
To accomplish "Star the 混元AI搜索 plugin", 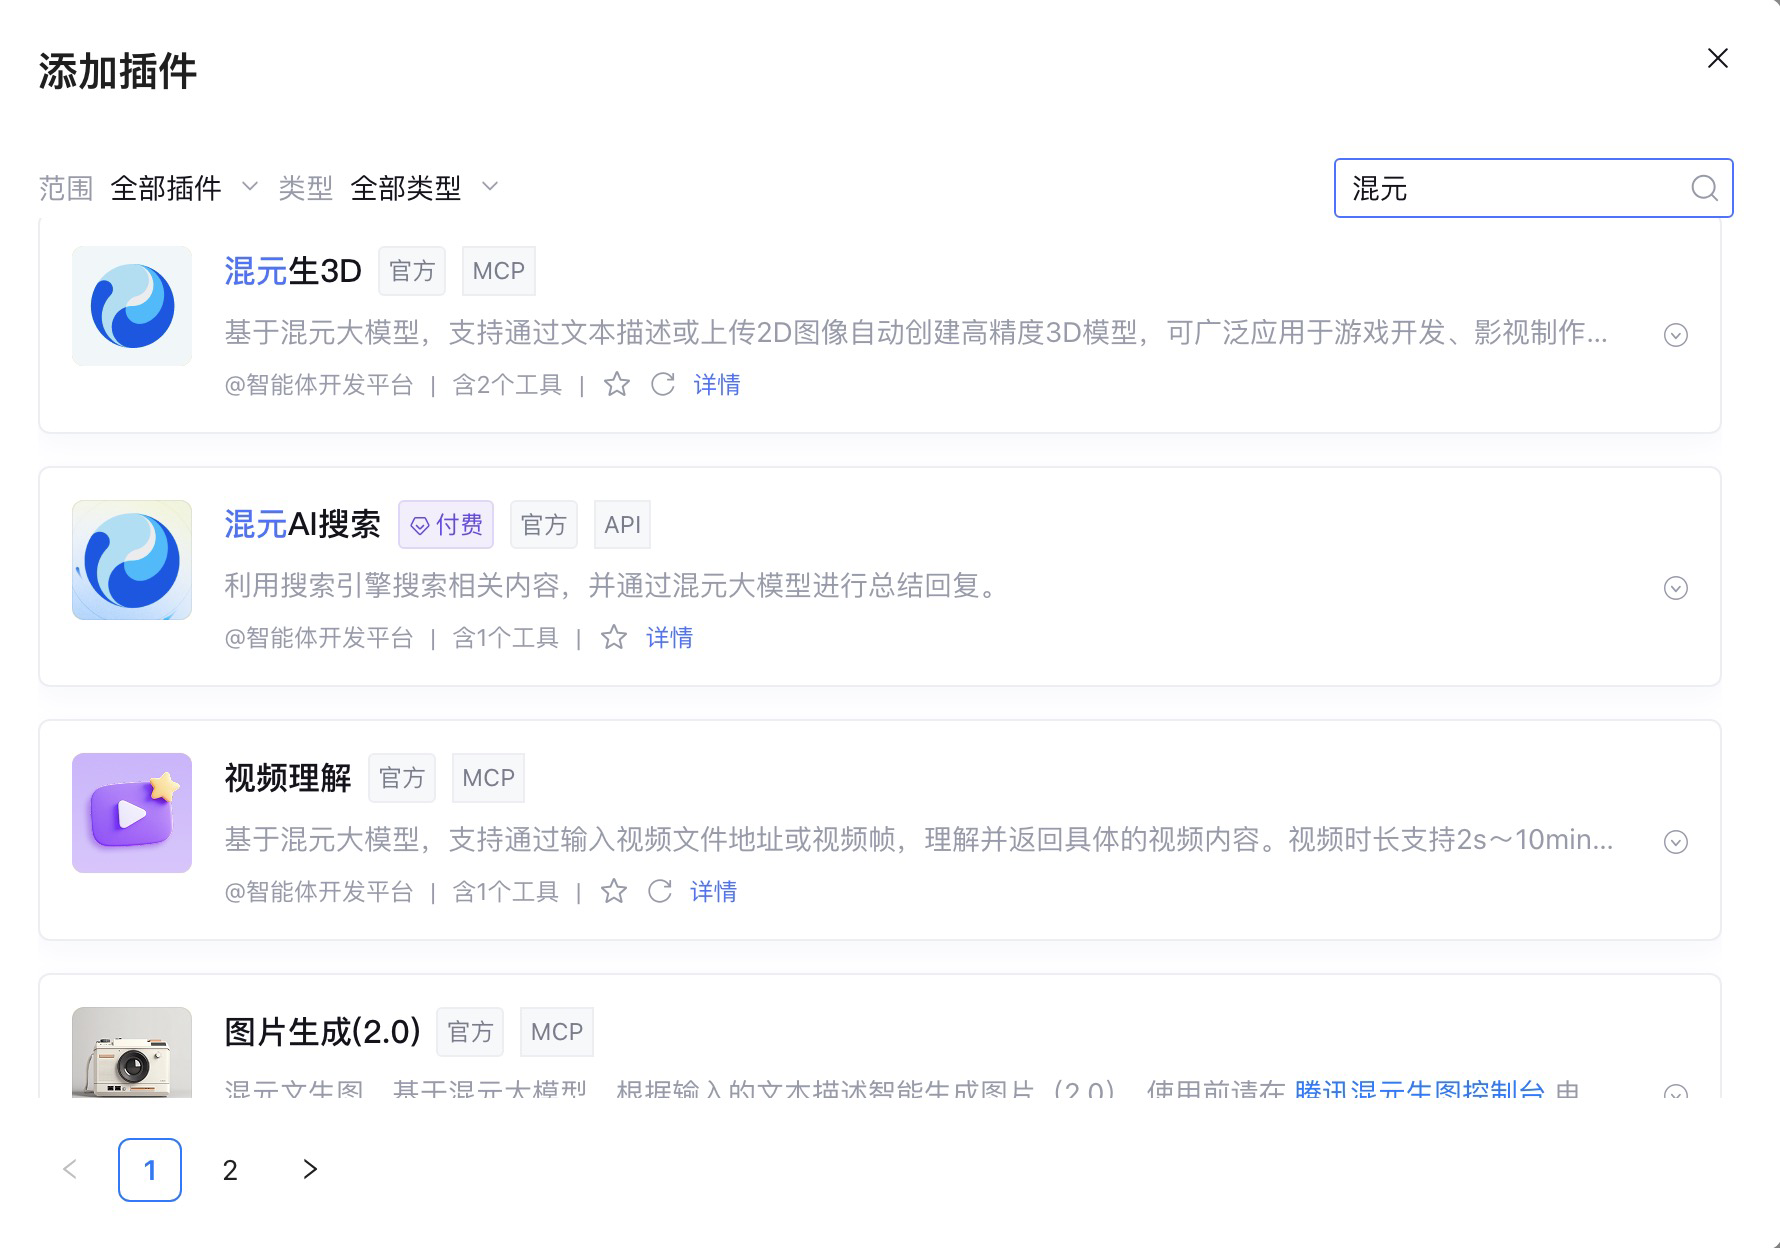I will pyautogui.click(x=614, y=637).
